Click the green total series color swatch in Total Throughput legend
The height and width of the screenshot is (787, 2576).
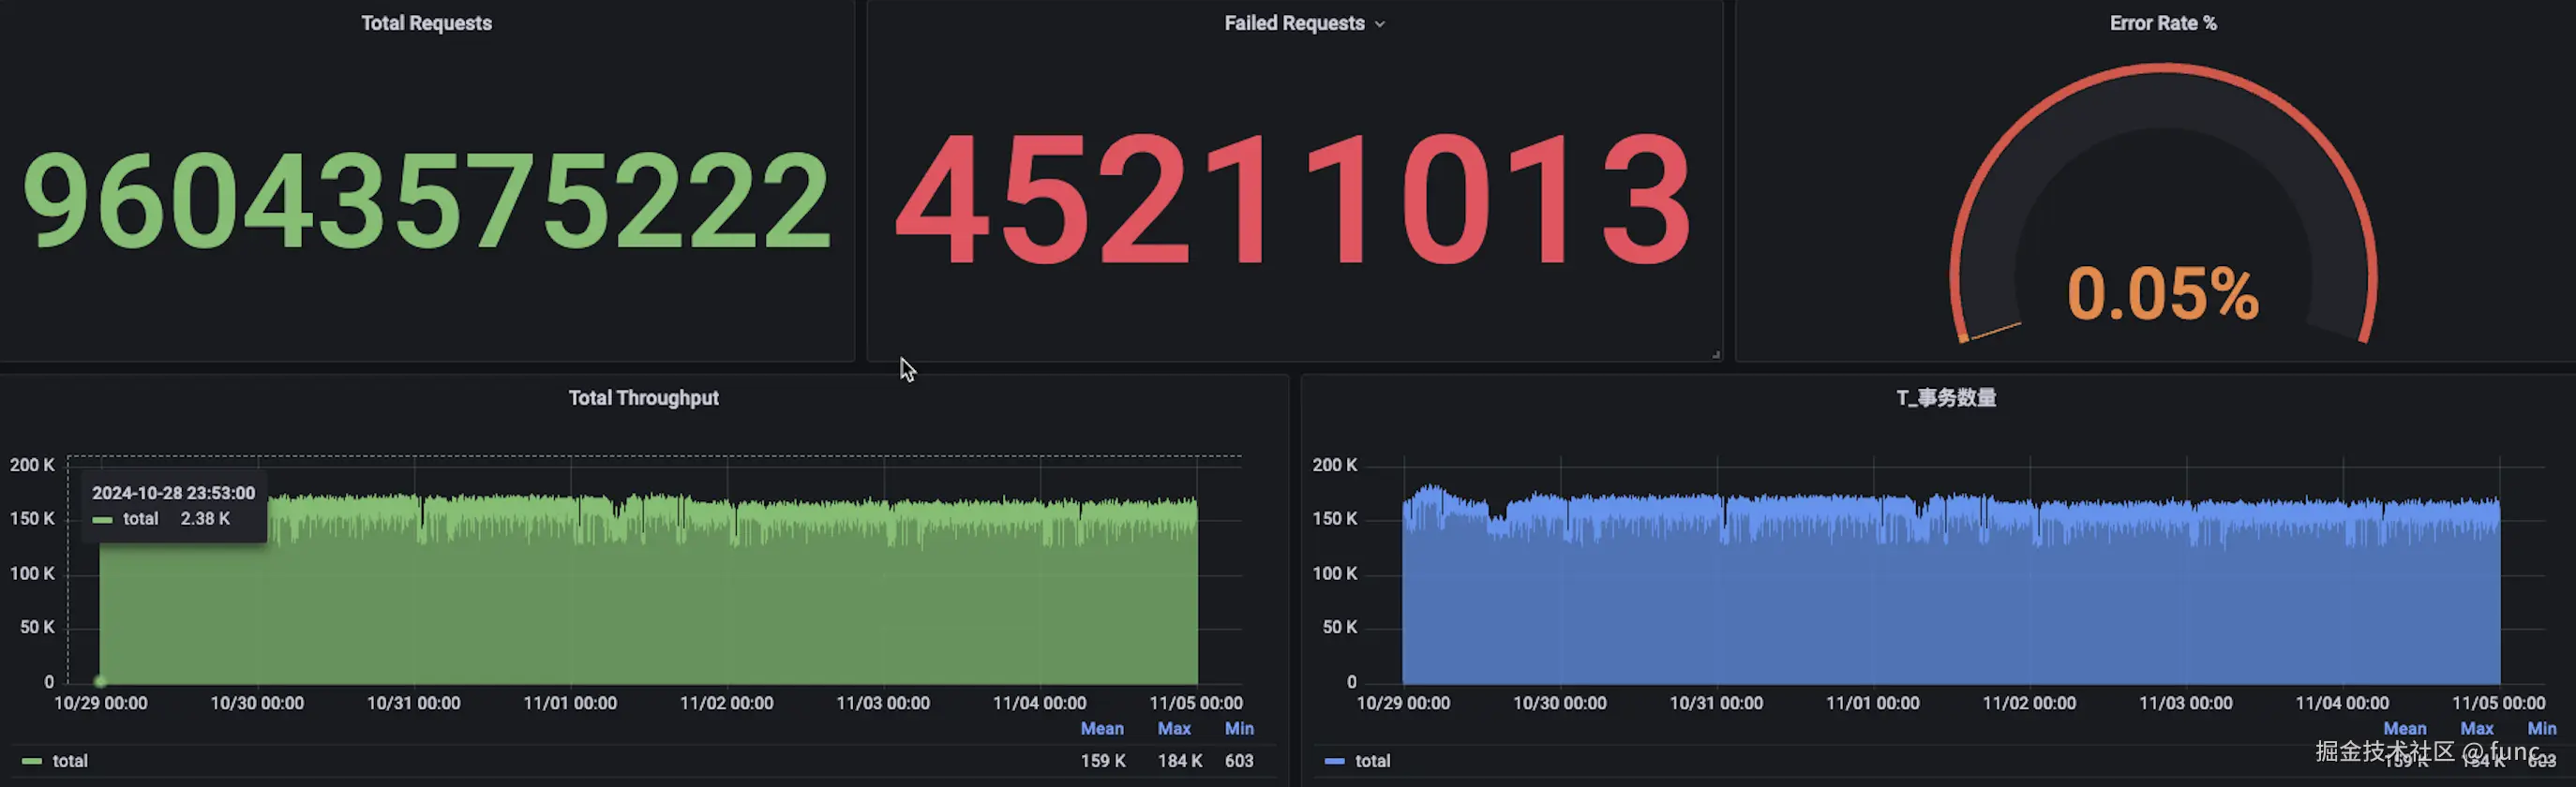point(32,761)
